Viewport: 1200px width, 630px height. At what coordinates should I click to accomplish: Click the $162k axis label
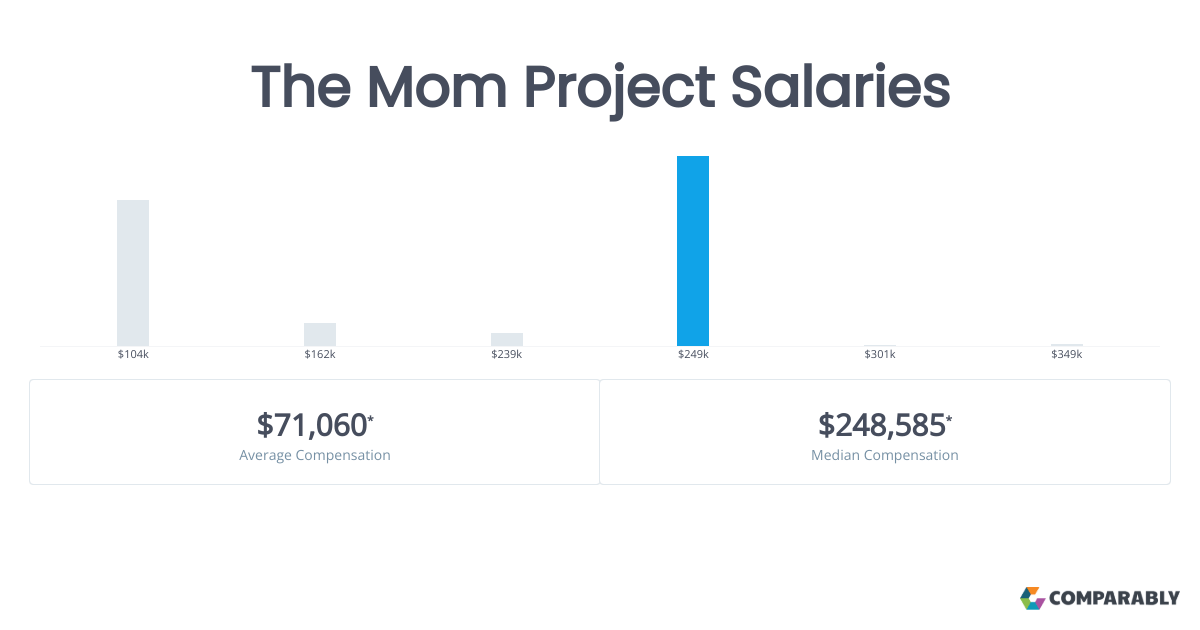tap(320, 355)
